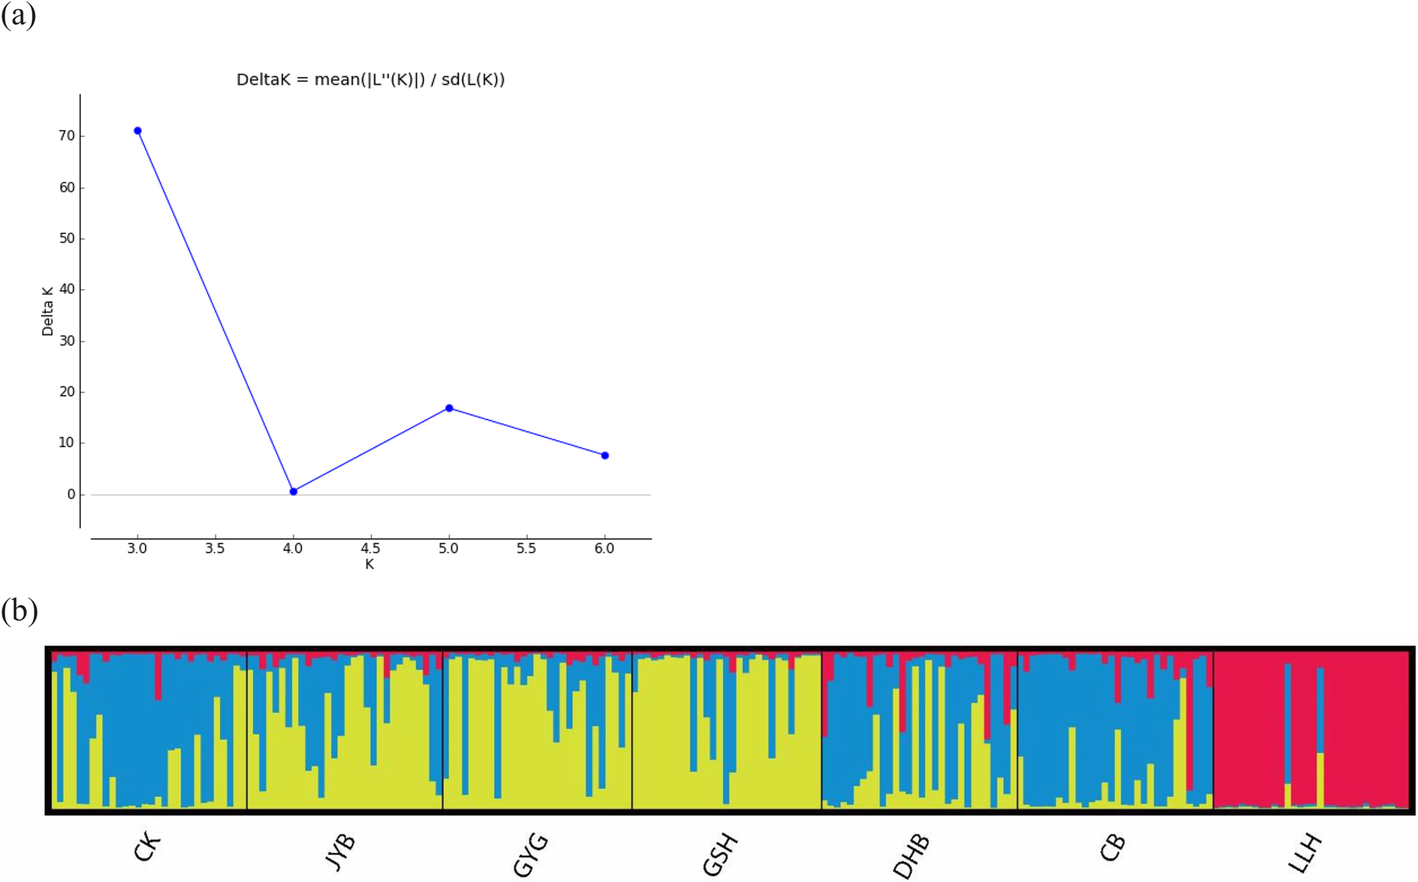Click the data point at K=5.0

coord(449,408)
